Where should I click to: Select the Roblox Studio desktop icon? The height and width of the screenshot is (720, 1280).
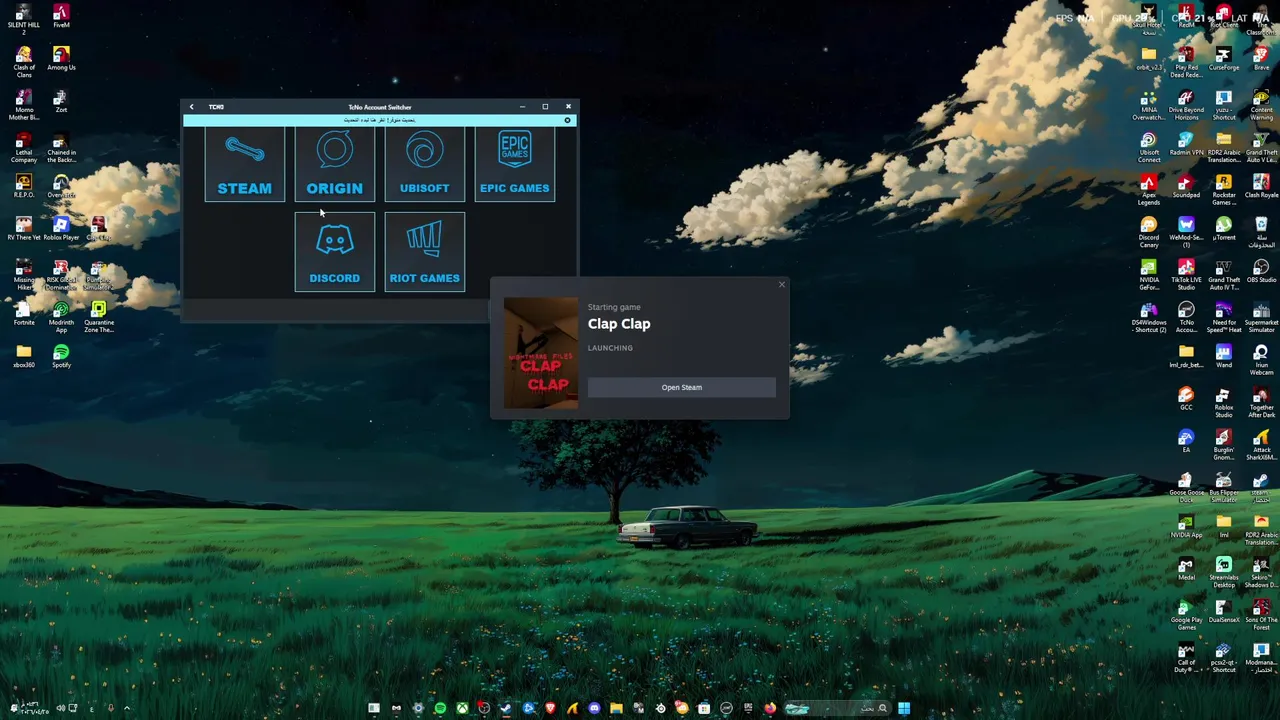pos(1223,403)
